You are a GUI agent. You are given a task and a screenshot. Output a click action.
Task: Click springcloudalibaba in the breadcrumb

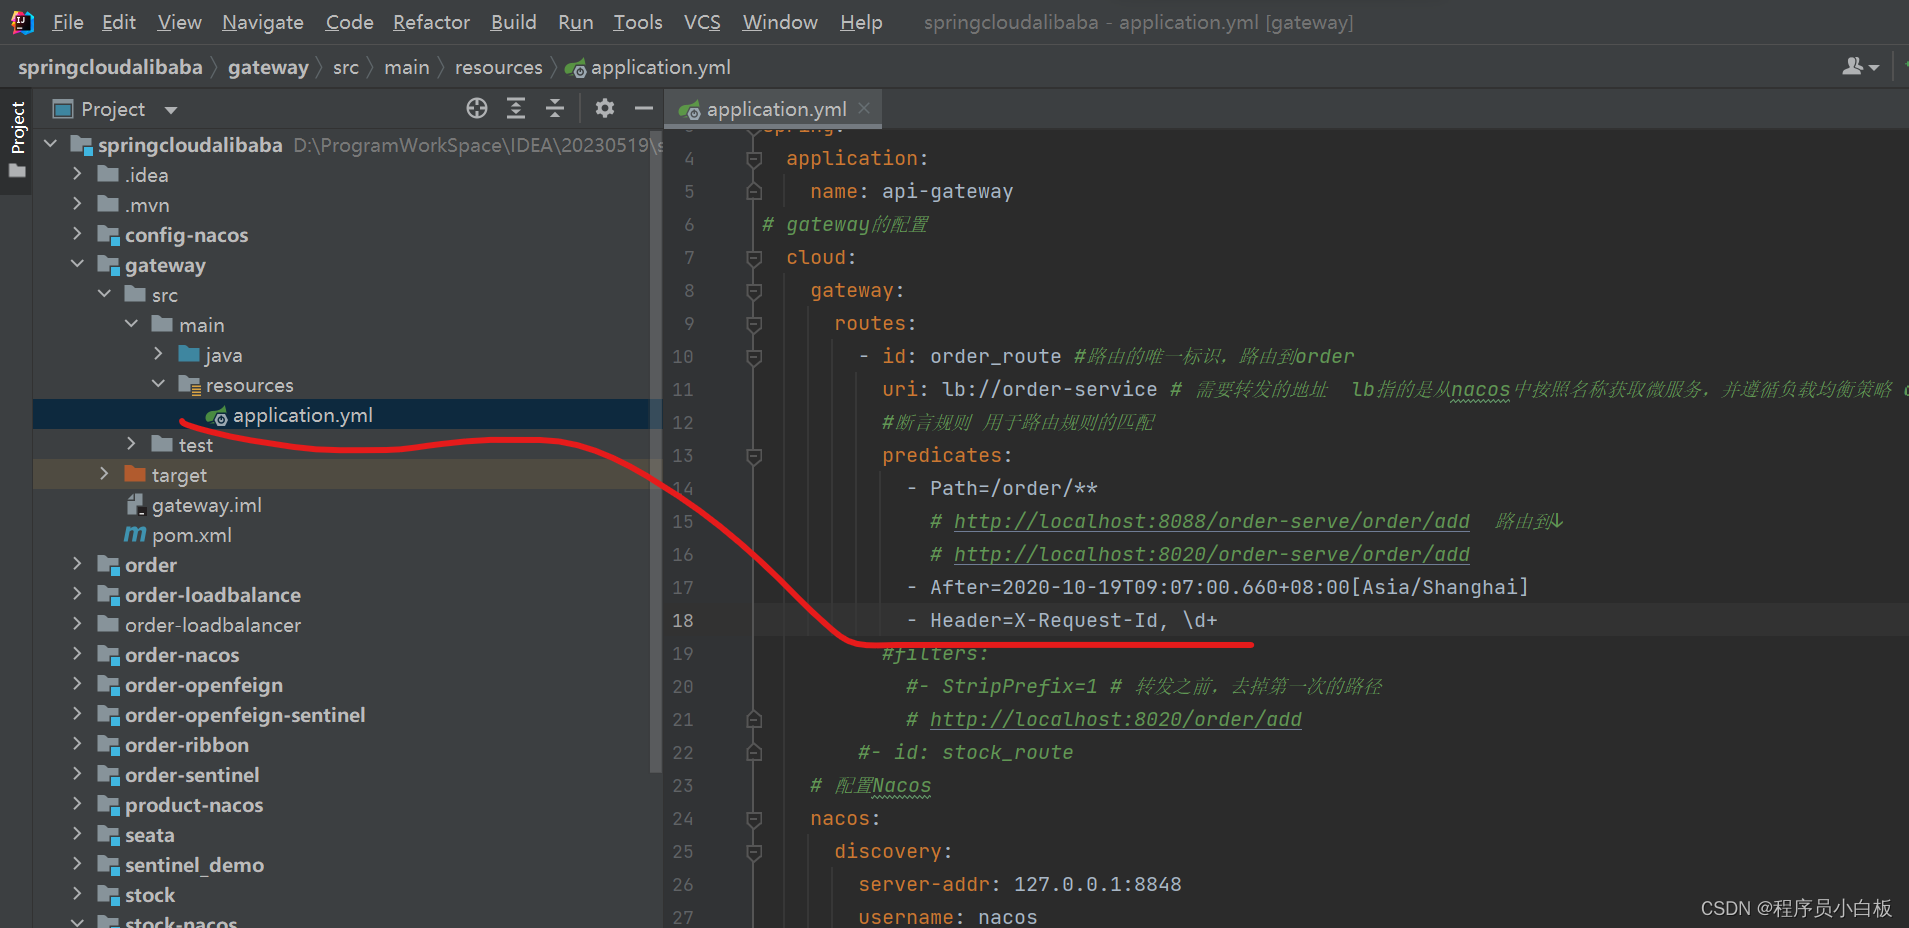click(110, 68)
